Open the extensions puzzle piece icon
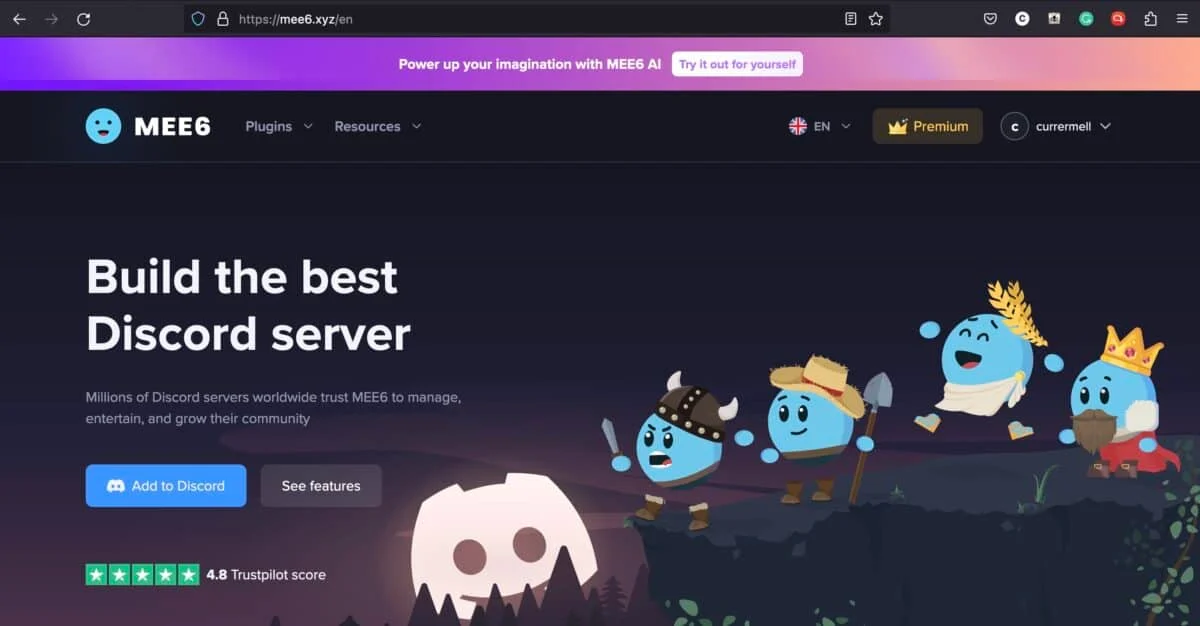The height and width of the screenshot is (626, 1200). point(1150,18)
